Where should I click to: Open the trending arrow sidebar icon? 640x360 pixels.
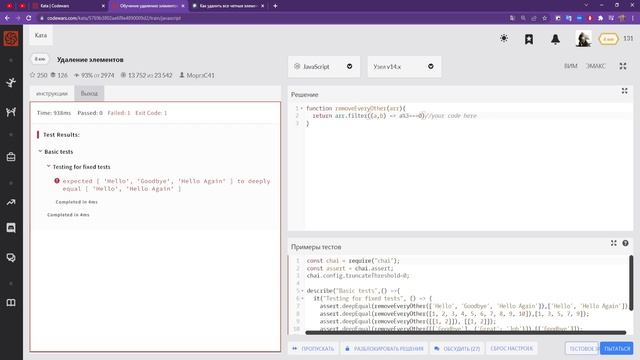pos(11,202)
